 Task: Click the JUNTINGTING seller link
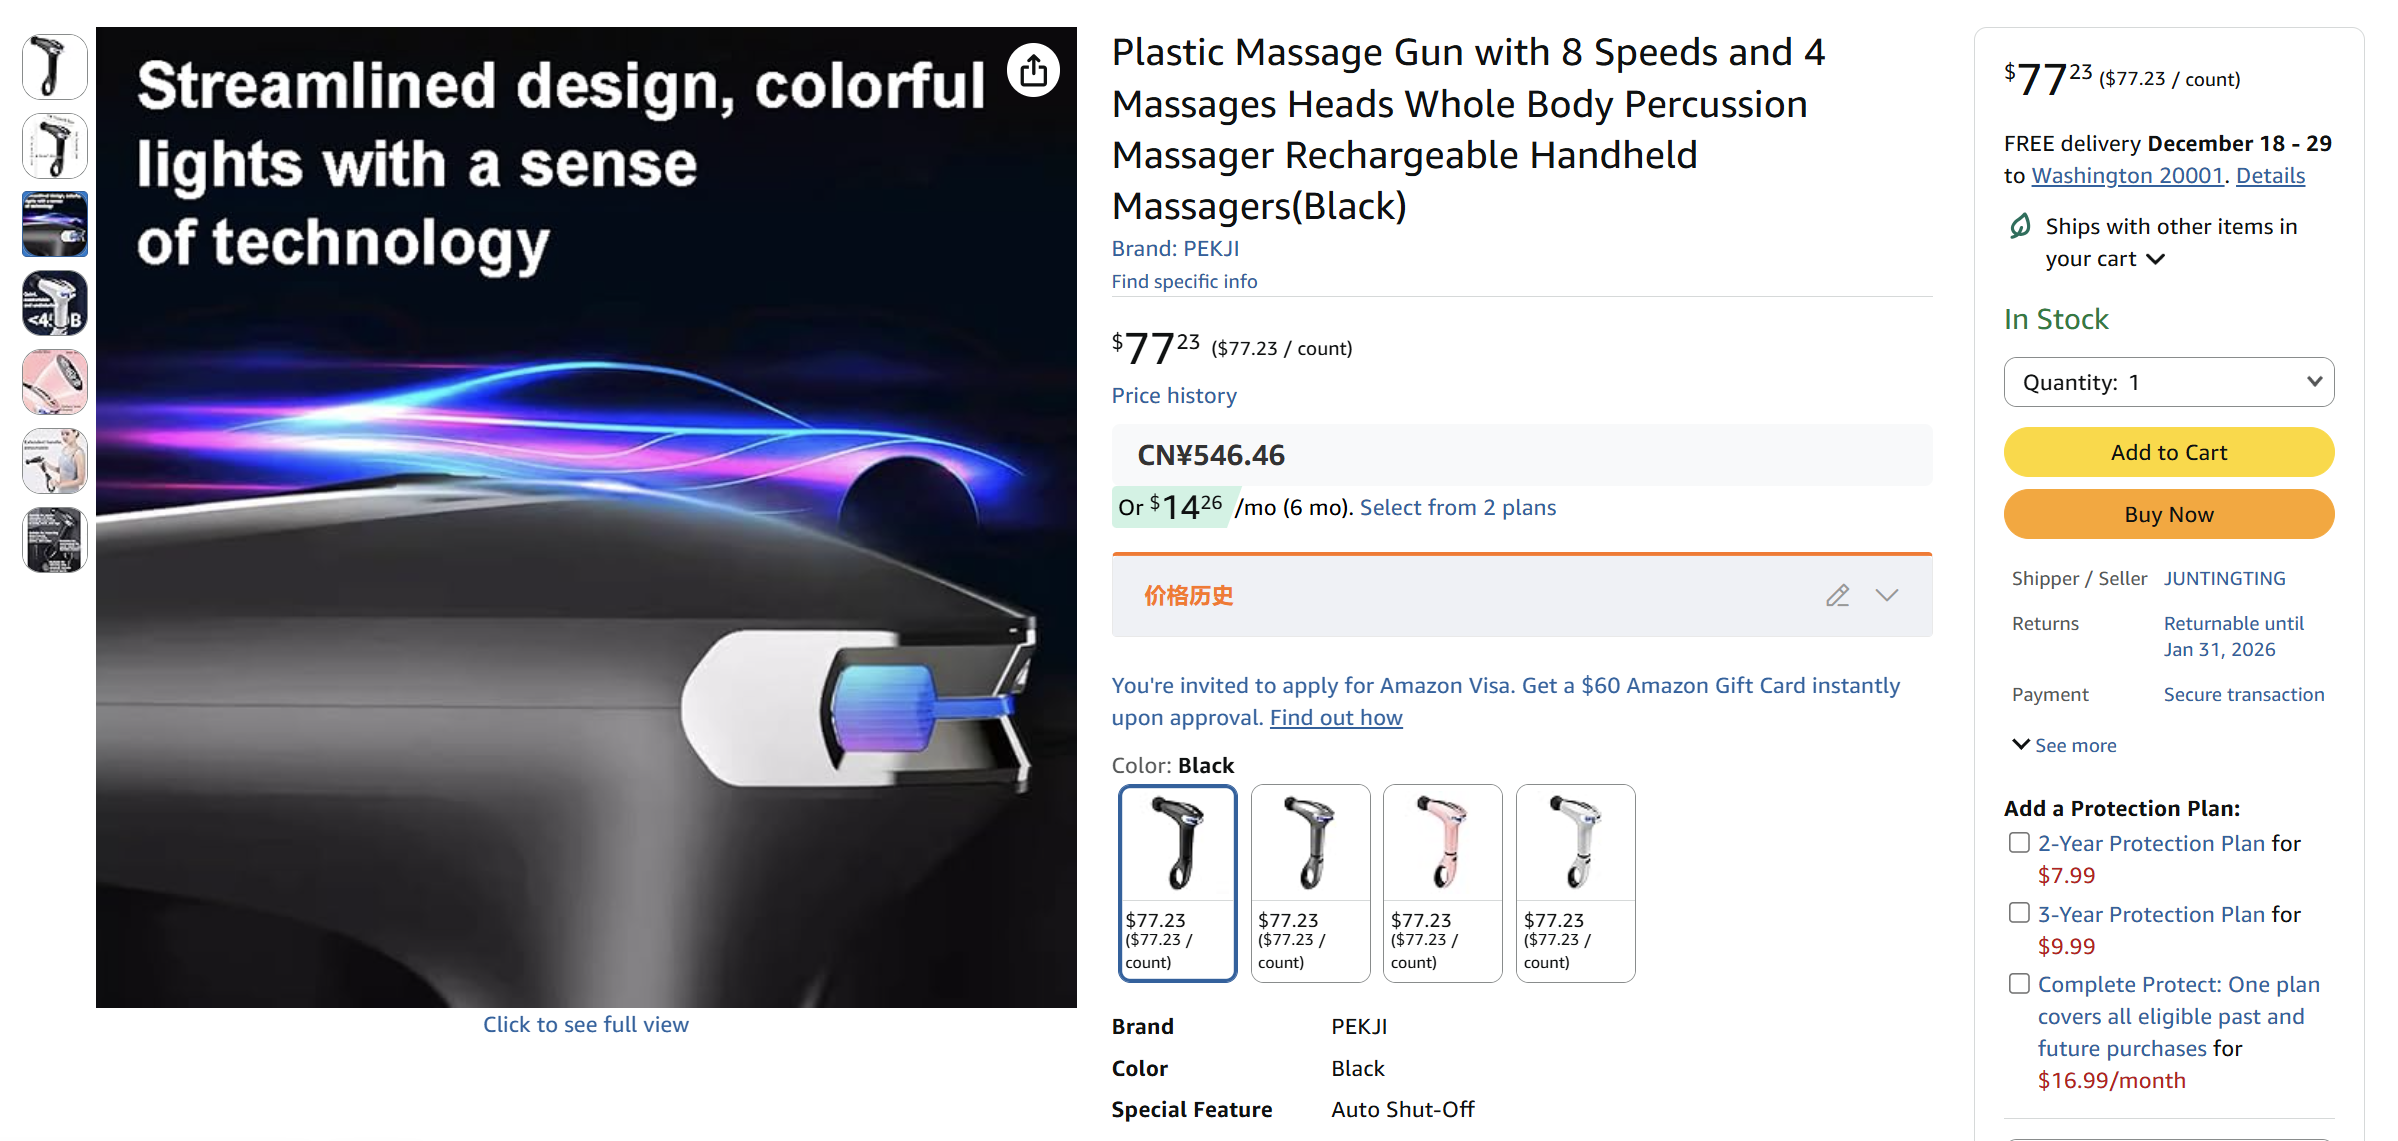pos(2224,579)
